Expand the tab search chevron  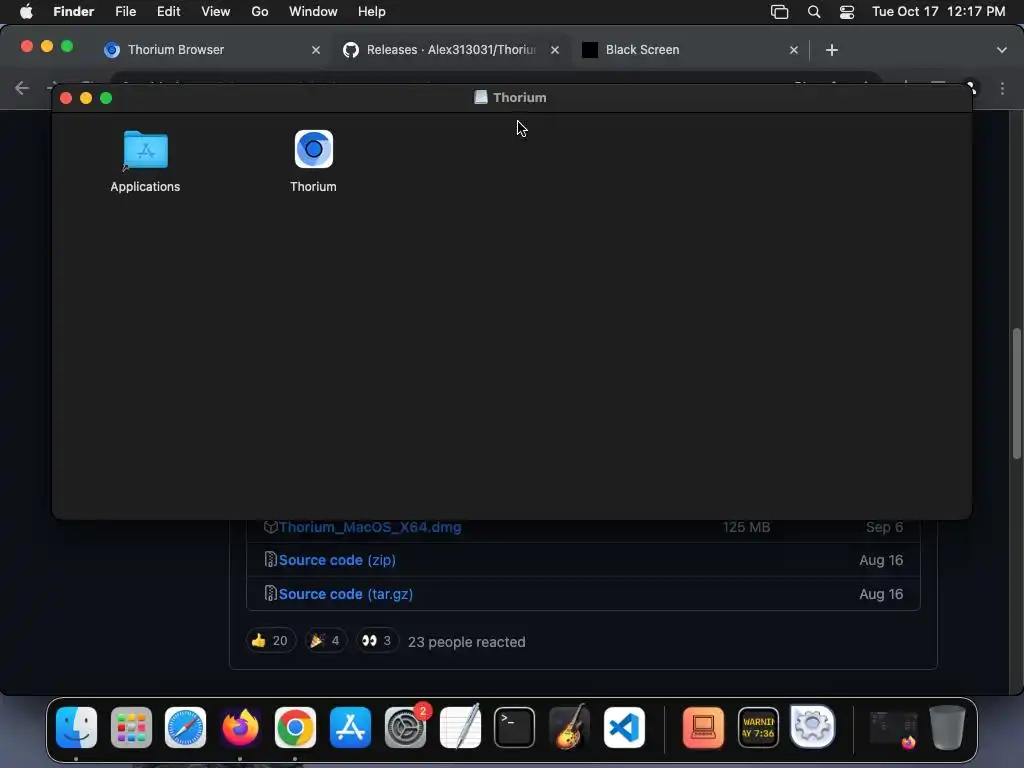click(x=1002, y=50)
